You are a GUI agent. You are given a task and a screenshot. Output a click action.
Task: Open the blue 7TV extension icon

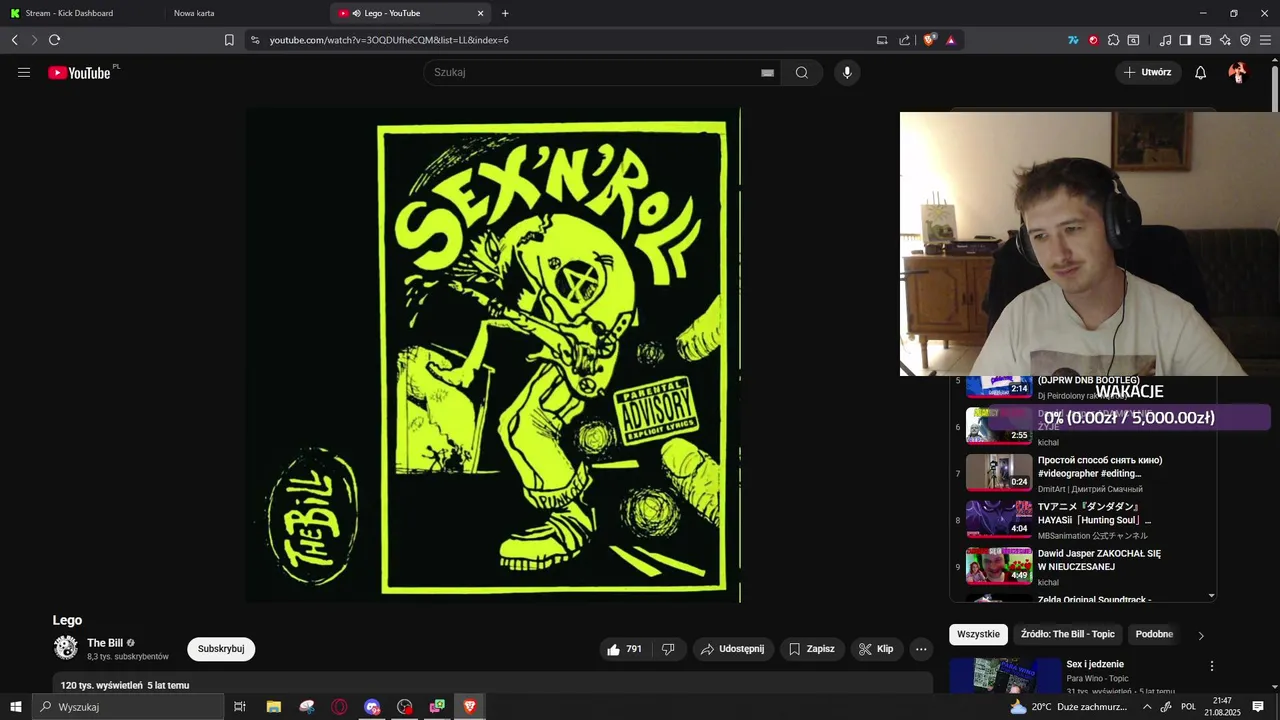point(1073,40)
